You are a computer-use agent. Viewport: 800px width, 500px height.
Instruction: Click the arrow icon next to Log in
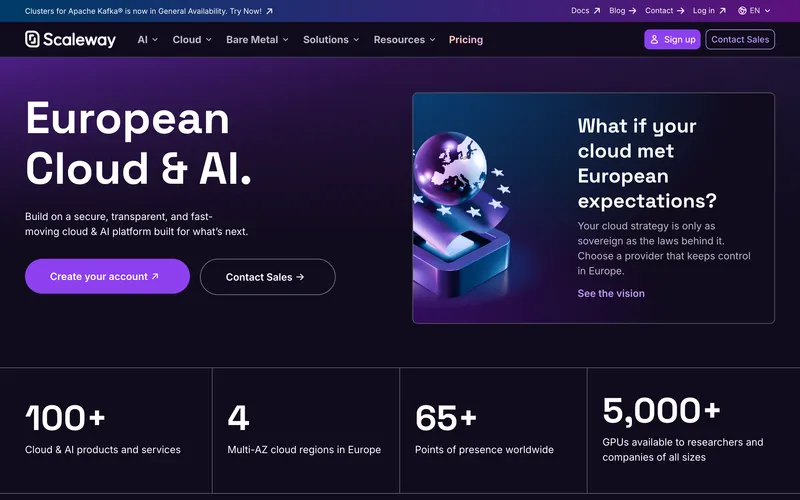722,11
